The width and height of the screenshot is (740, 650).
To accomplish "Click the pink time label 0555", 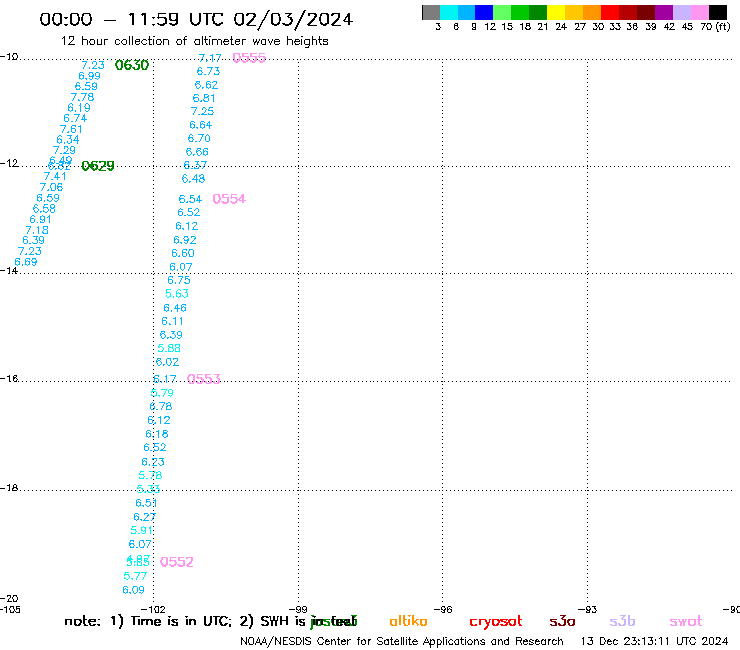I will tap(249, 58).
